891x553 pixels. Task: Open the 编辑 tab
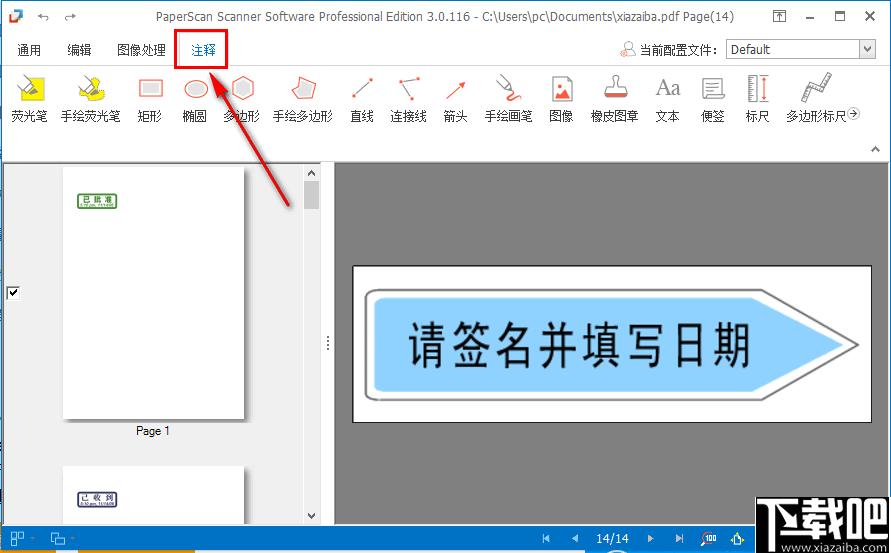coord(79,50)
